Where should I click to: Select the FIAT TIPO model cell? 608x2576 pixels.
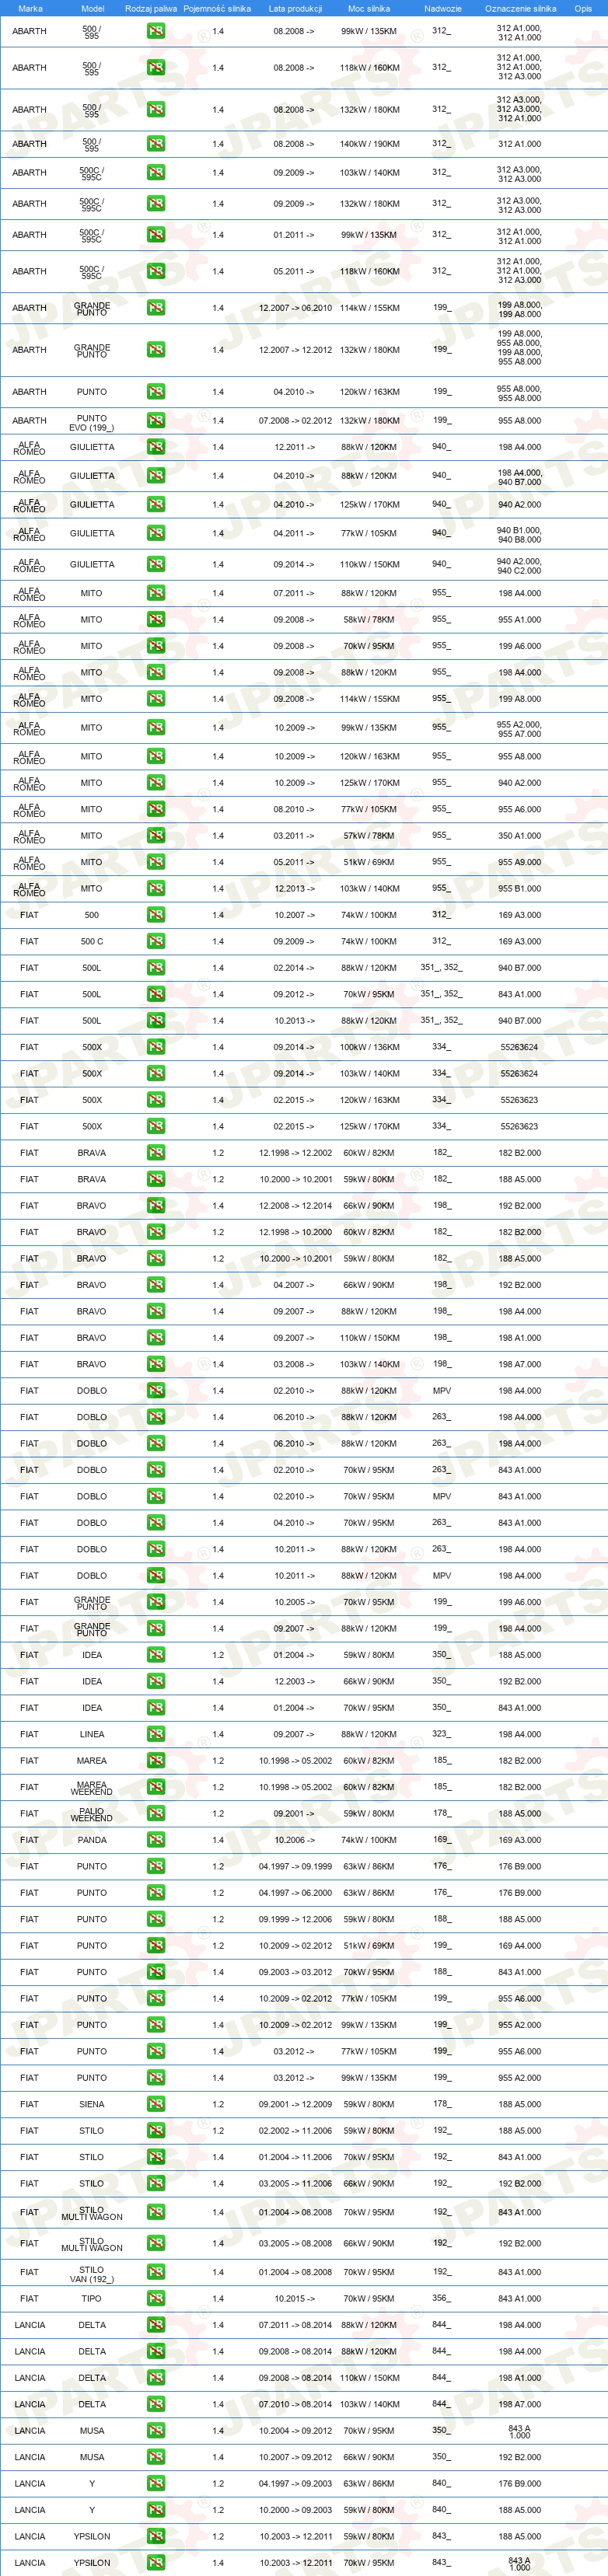(x=92, y=2298)
